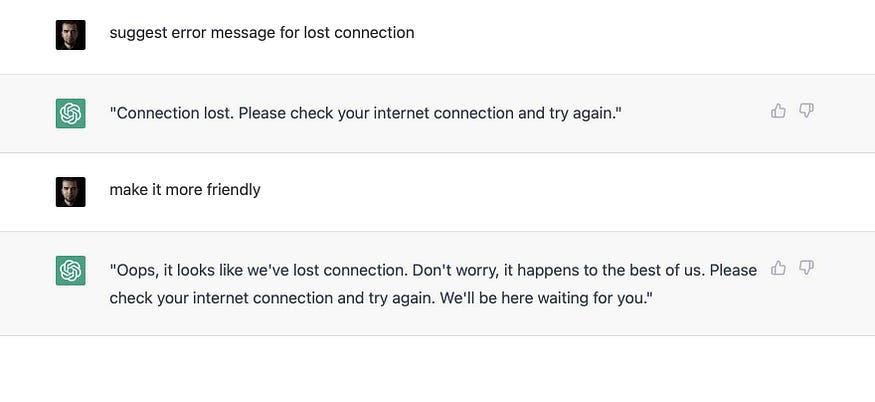Dislike the "Connection lost" reply with thumbs down

(x=806, y=111)
